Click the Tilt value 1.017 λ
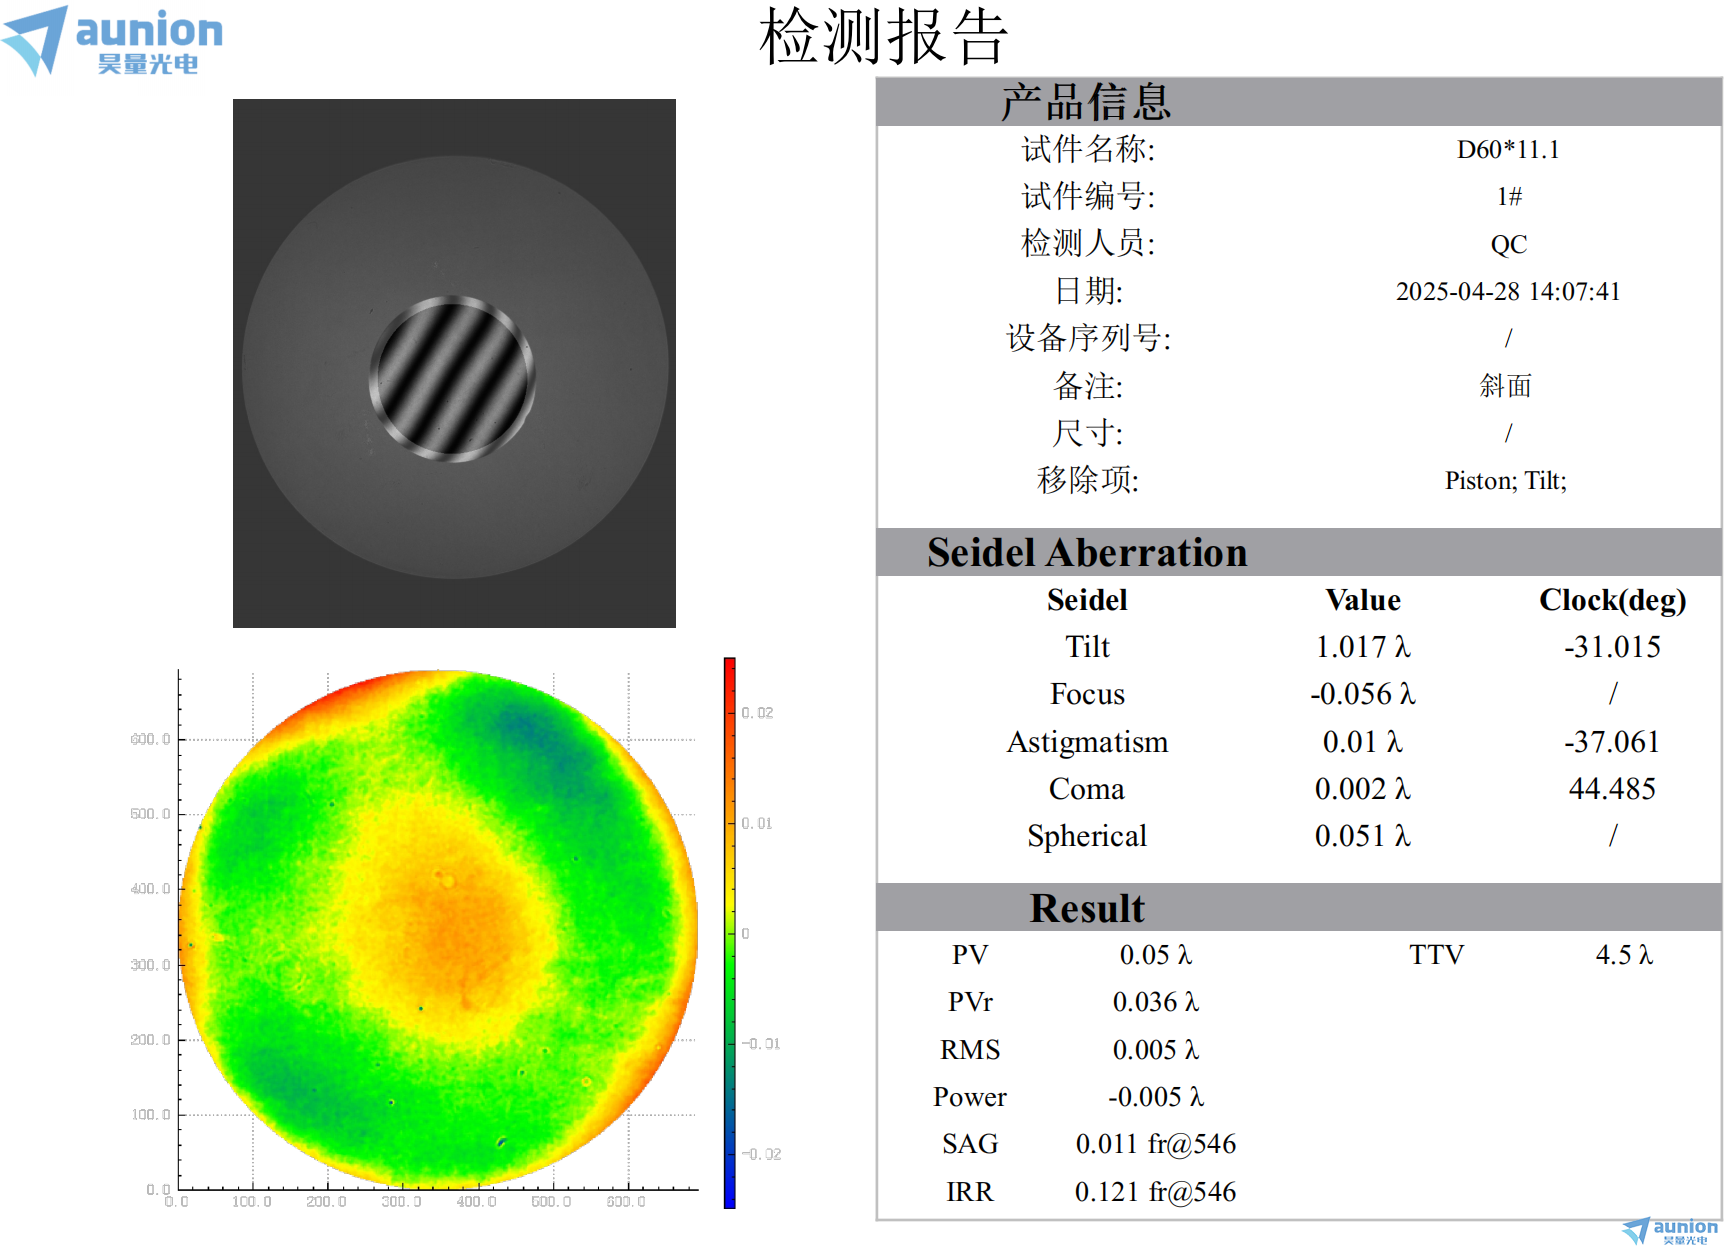Screen dimensions: 1730x1256 point(1363,647)
